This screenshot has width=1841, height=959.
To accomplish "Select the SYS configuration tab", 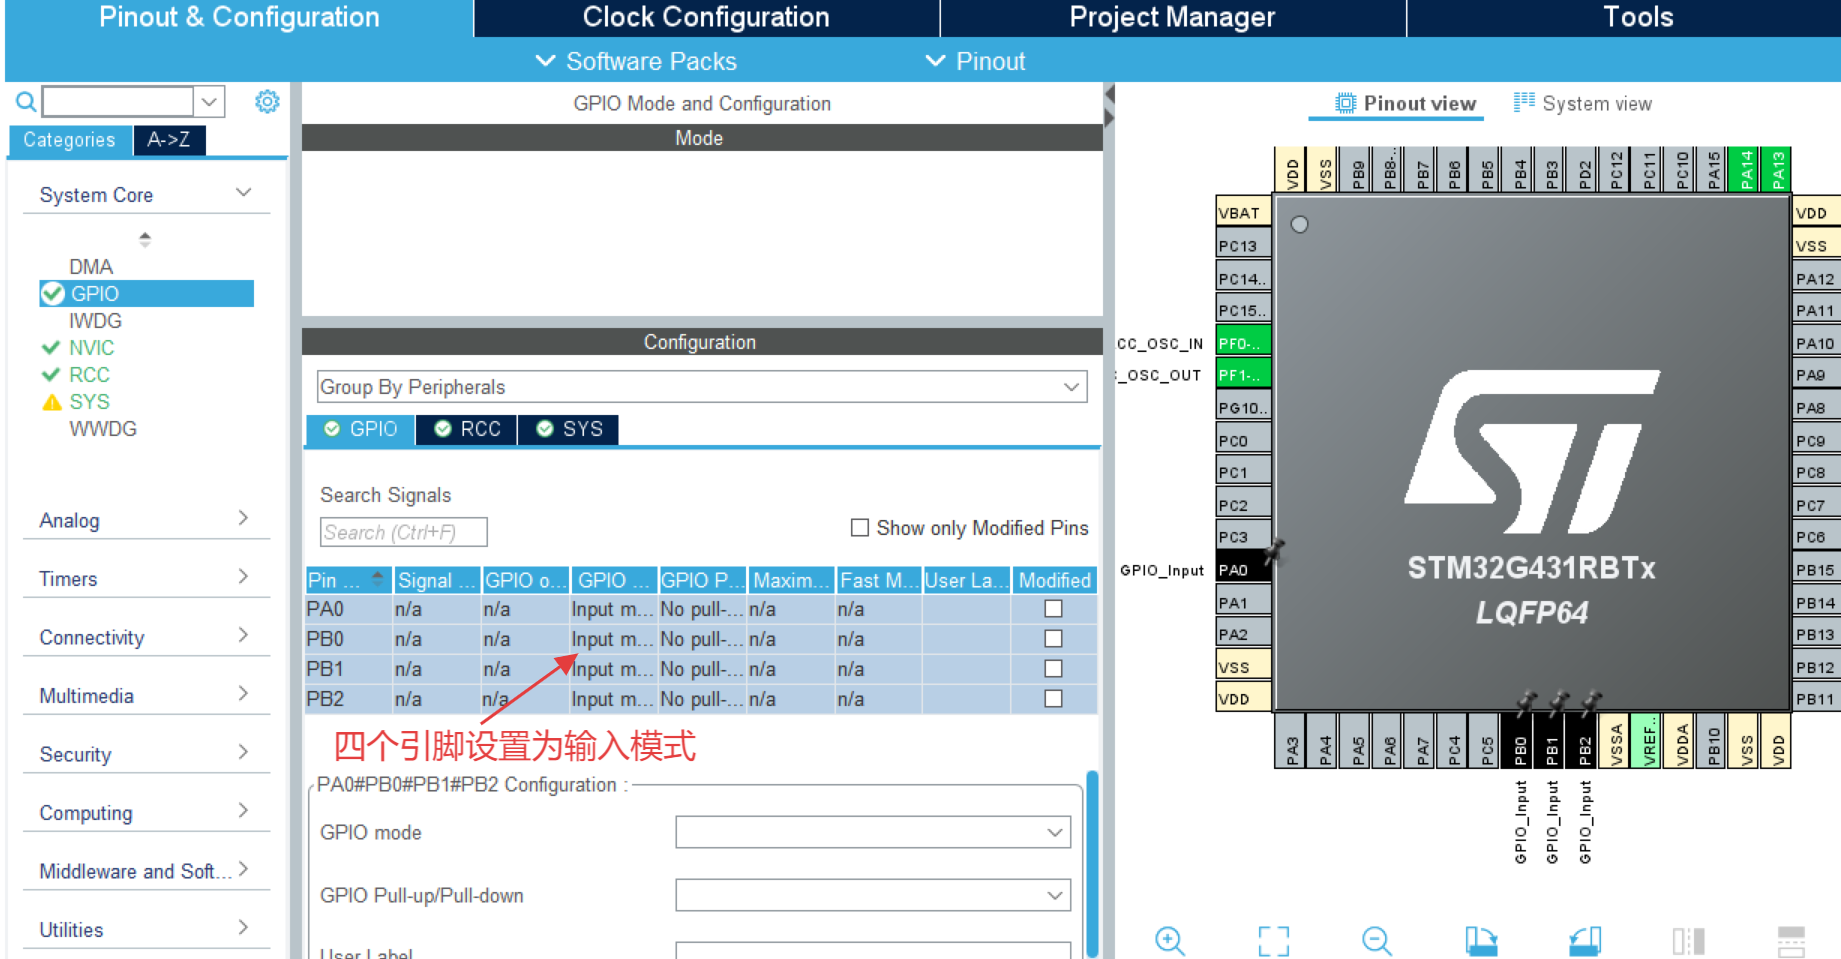I will point(569,429).
